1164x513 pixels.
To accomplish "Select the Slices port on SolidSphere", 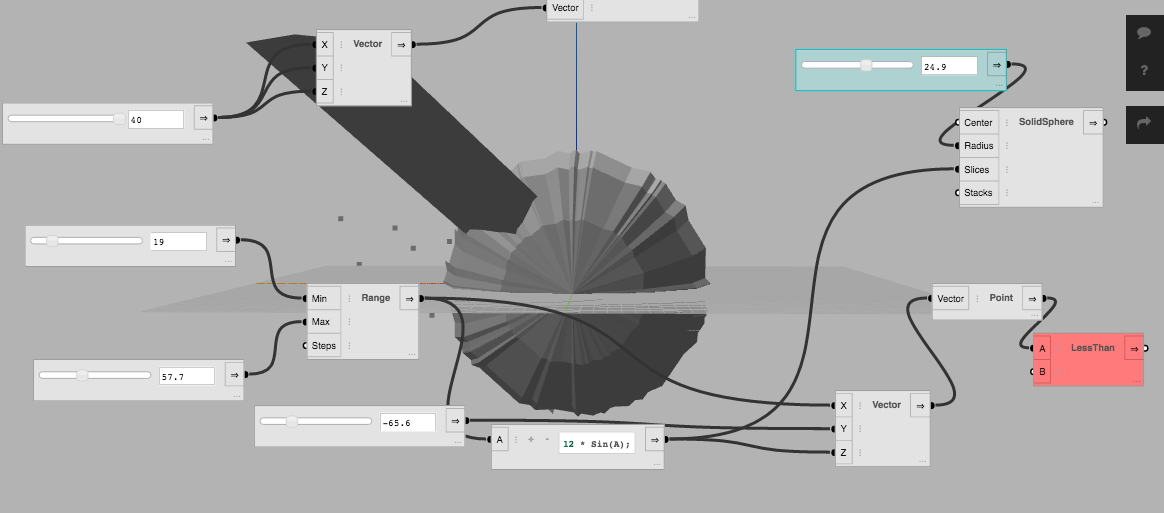I will [x=978, y=169].
